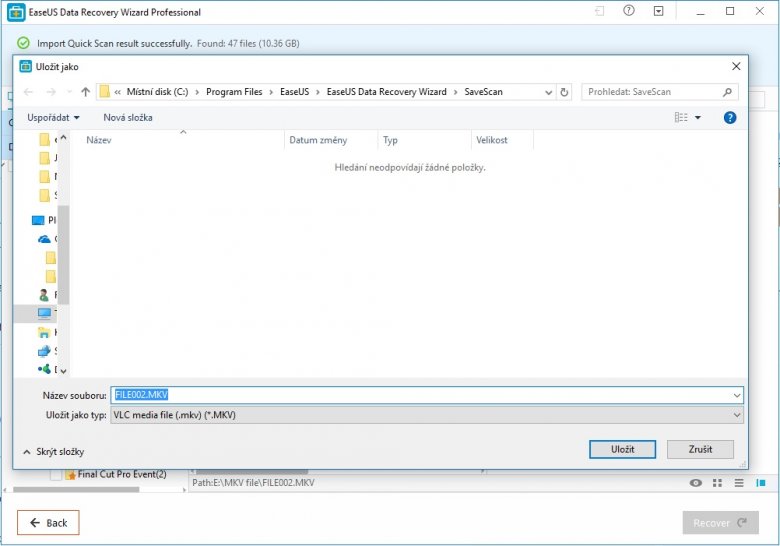Switch EaseUS results to blue detail pane view
The width and height of the screenshot is (780, 546).
pyautogui.click(x=761, y=483)
